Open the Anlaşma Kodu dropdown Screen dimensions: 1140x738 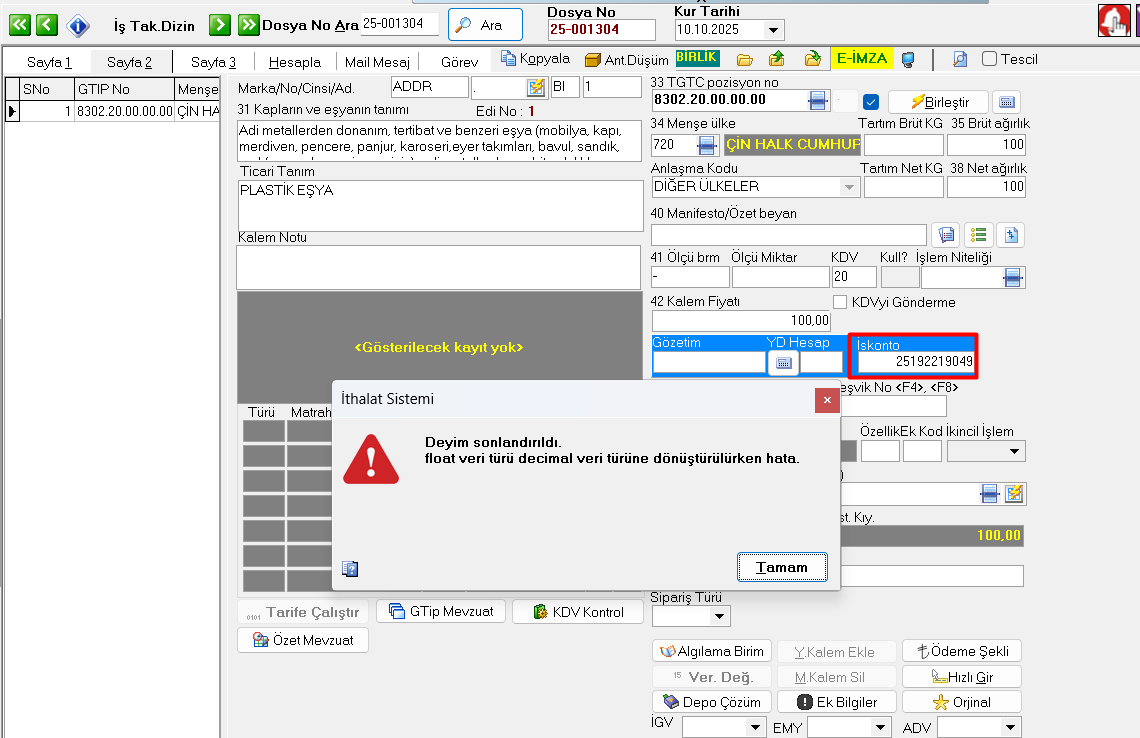tap(850, 187)
